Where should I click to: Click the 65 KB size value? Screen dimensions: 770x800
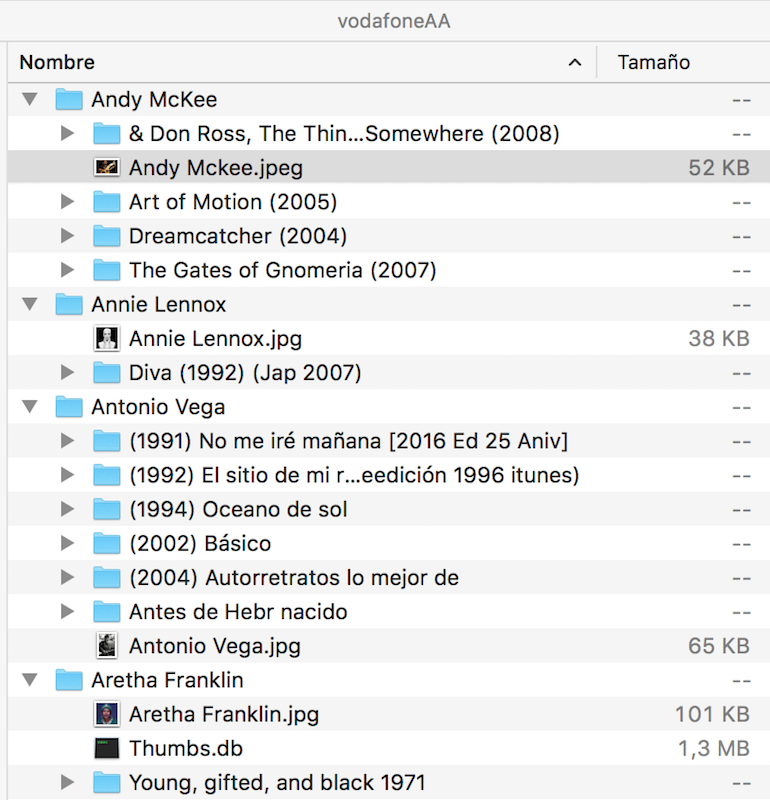(x=719, y=645)
